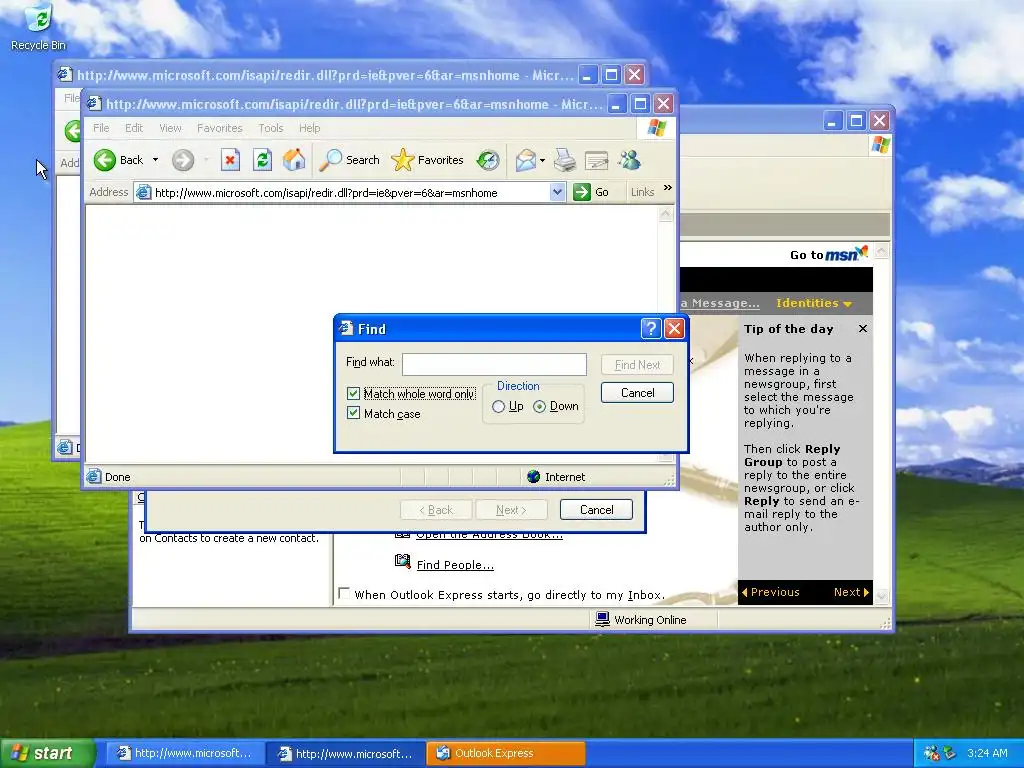Click the Next button in the wizard dialog

pyautogui.click(x=511, y=509)
